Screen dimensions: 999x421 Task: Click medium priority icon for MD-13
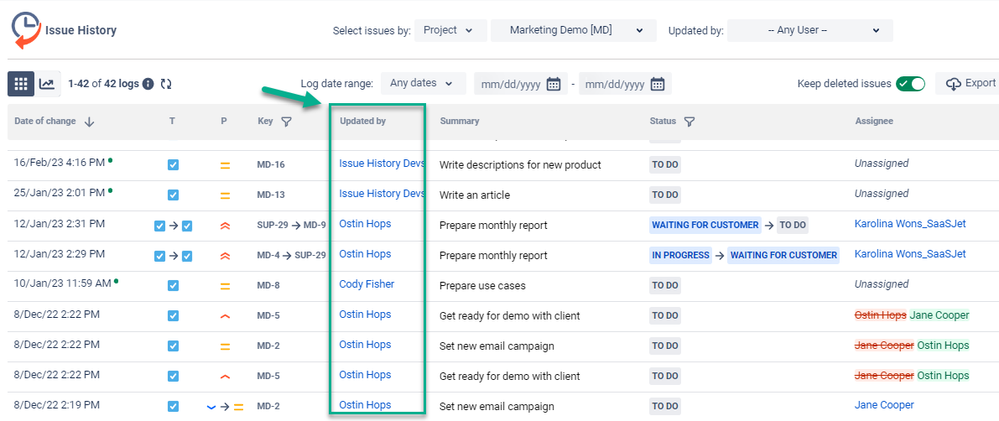(225, 196)
